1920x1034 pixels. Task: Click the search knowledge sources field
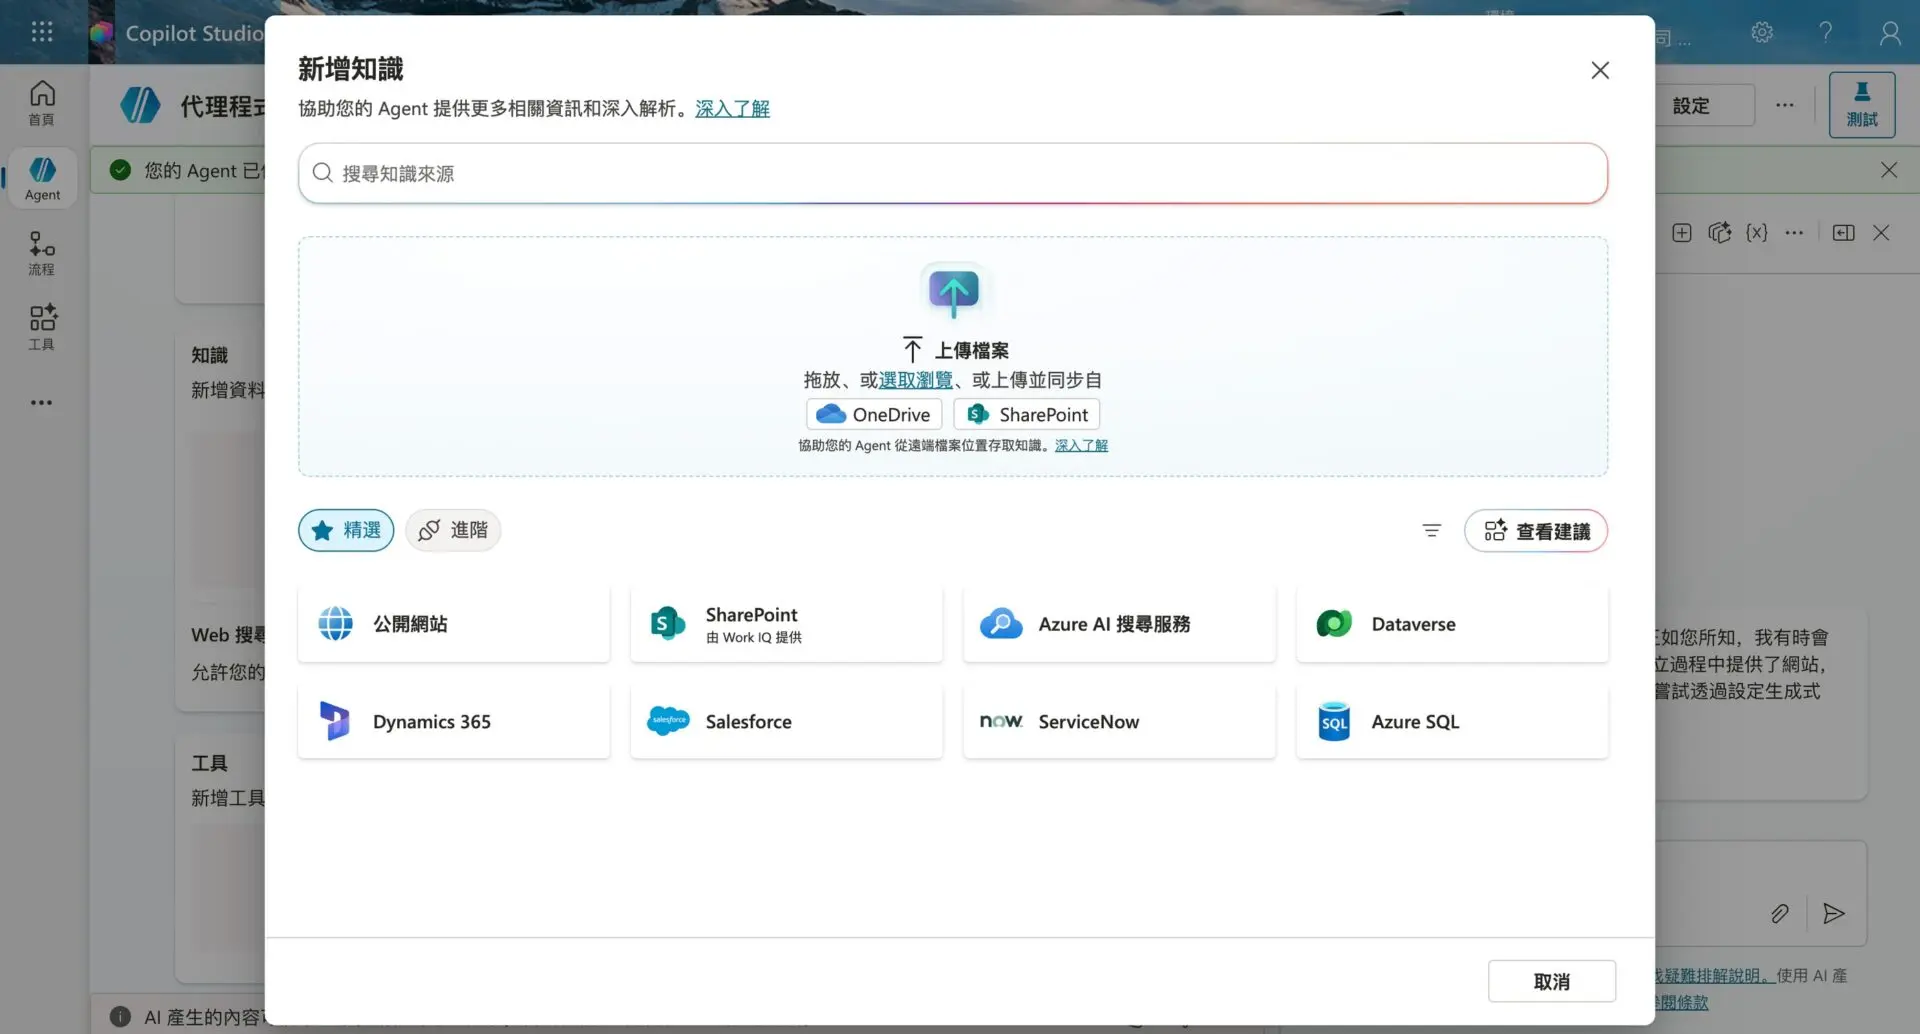pyautogui.click(x=952, y=173)
